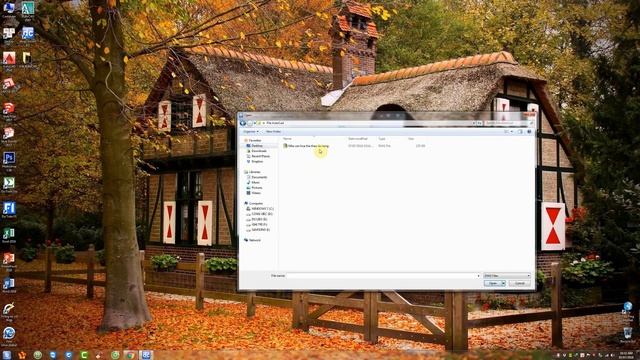Click the Favorites header in the navigation pane
This screenshot has height=360, width=640.
click(x=255, y=140)
